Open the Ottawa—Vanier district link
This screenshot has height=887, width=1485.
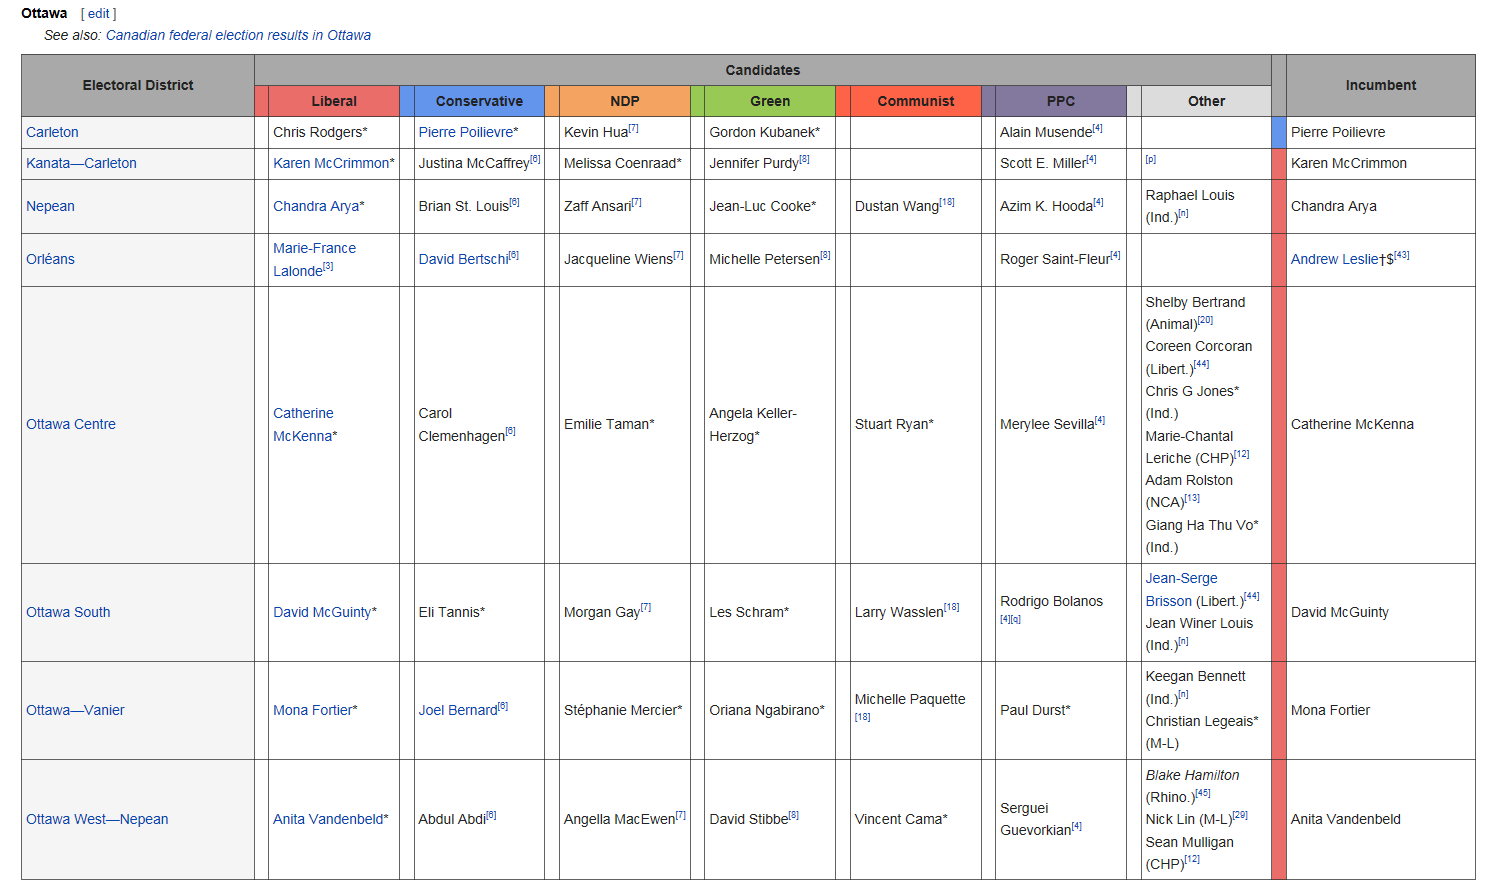[x=75, y=710]
